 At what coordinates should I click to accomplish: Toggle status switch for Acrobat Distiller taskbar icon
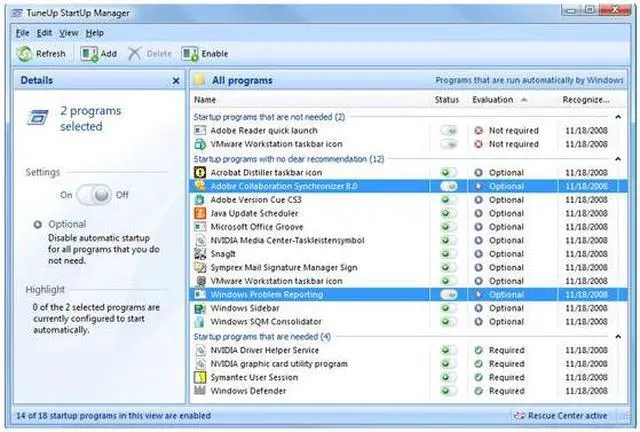pos(449,173)
